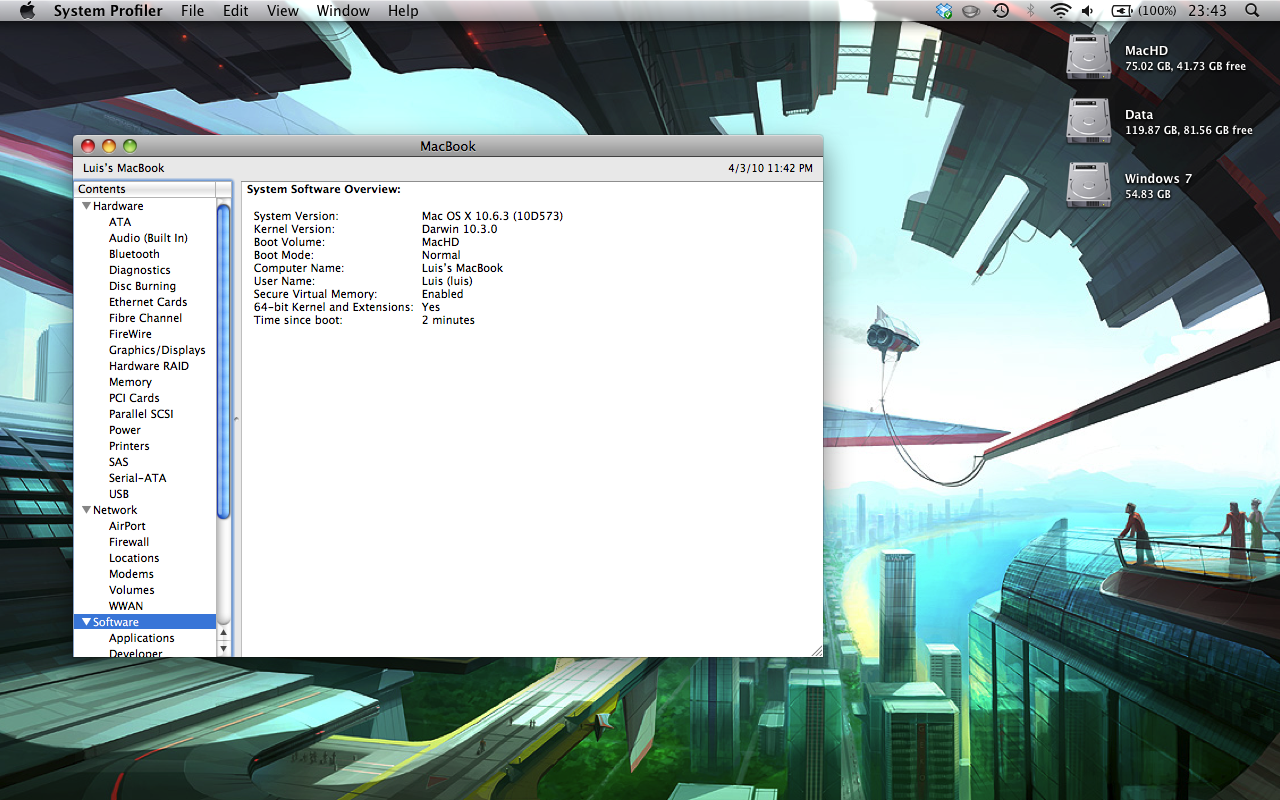This screenshot has width=1280, height=800.
Task: Collapse the Software category
Action: click(x=87, y=622)
